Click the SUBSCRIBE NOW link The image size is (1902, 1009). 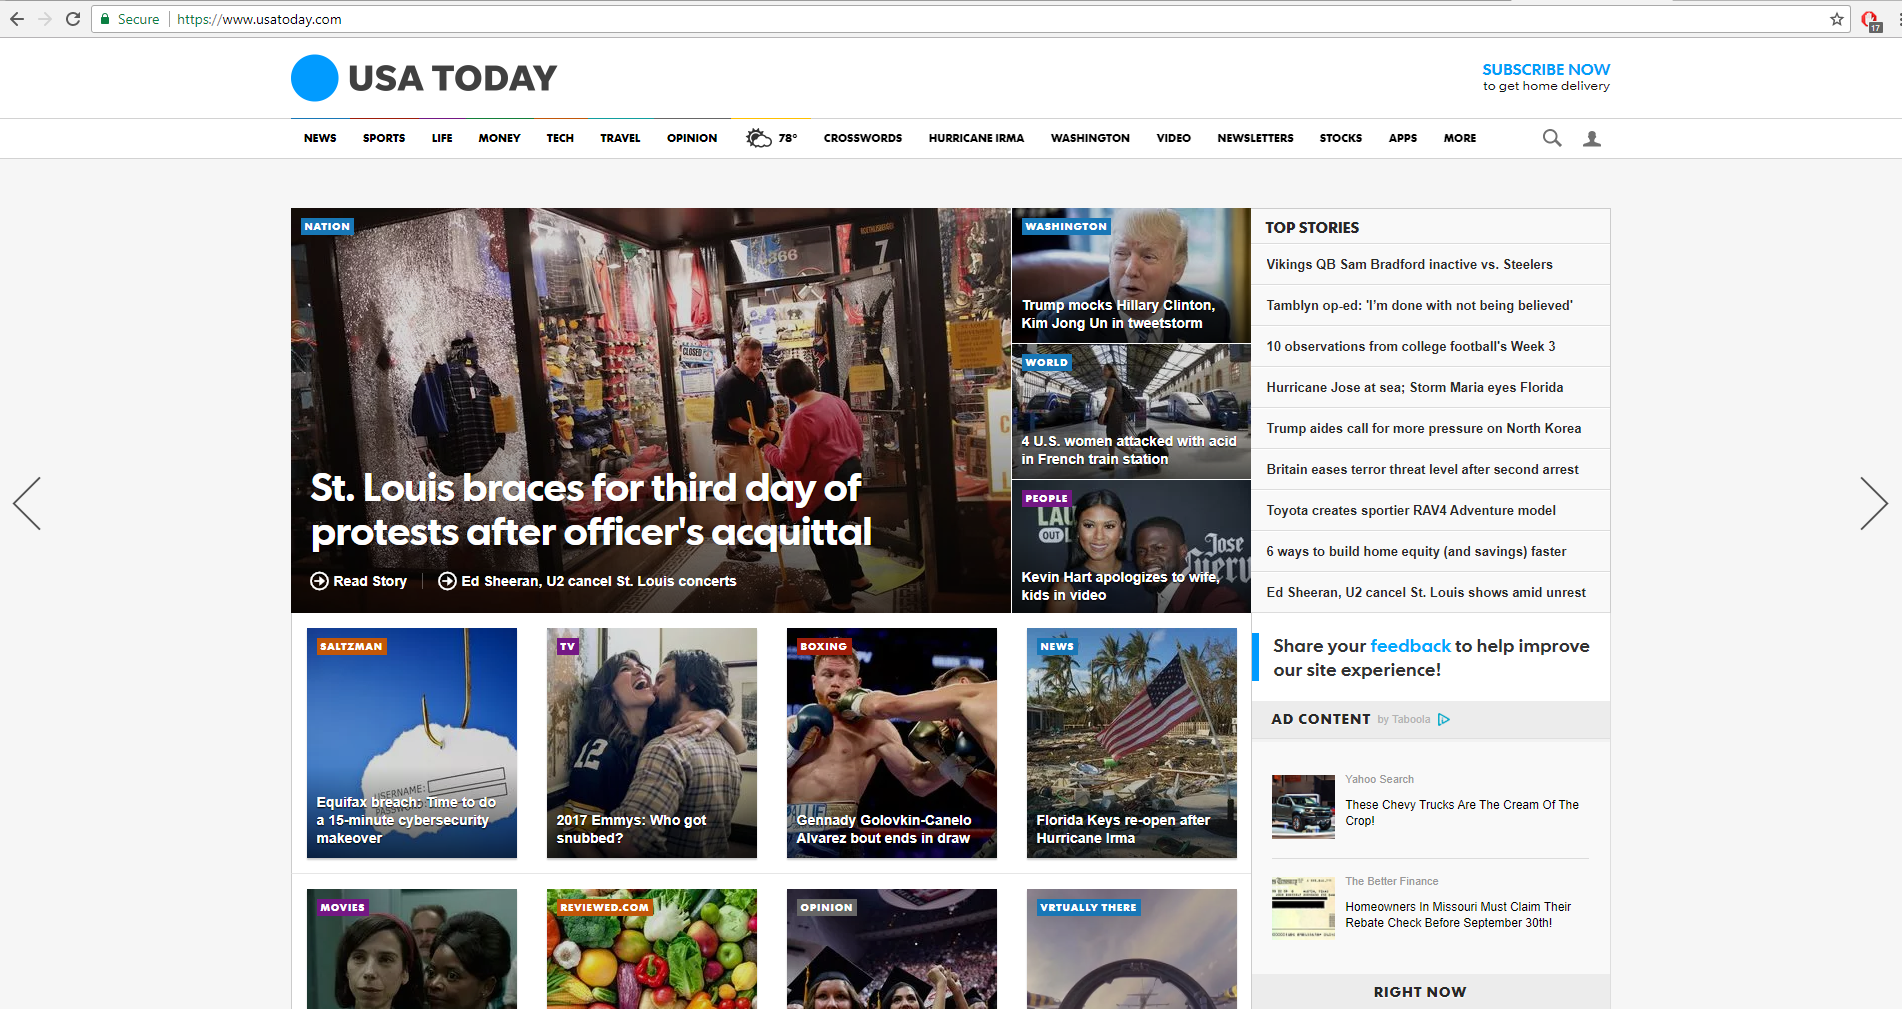coord(1546,69)
